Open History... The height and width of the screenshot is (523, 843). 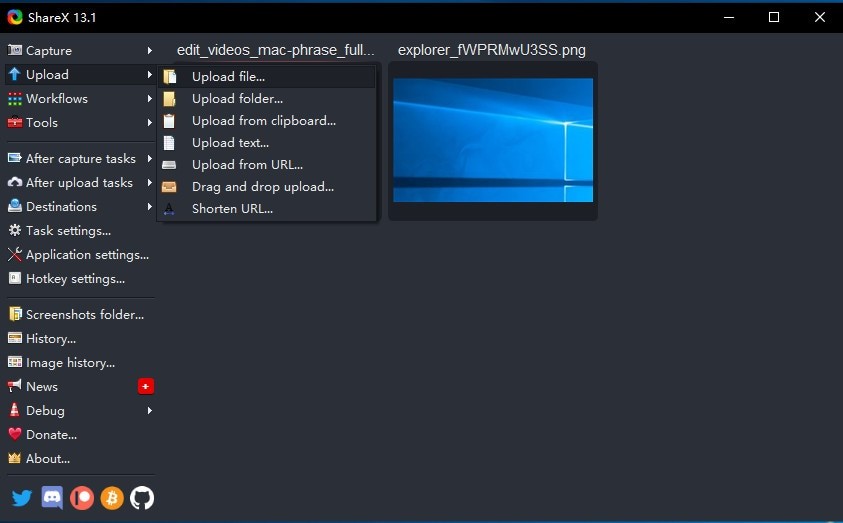(x=51, y=339)
